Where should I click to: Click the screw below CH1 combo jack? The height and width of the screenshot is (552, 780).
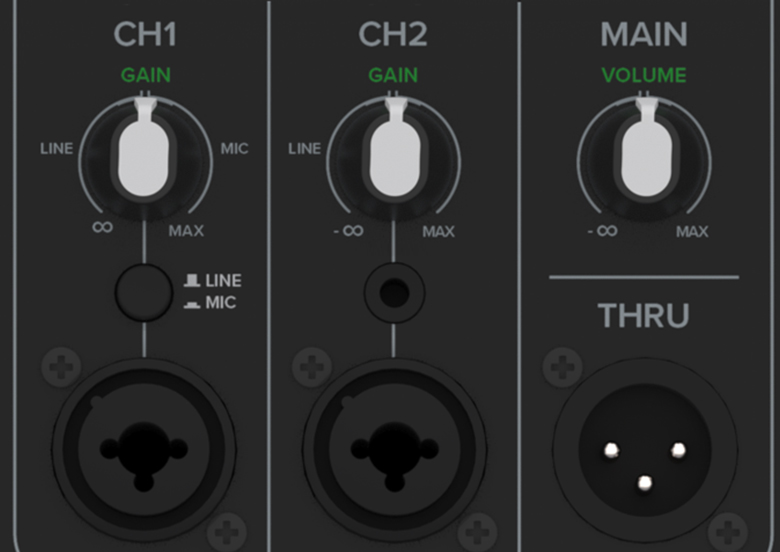point(227,533)
